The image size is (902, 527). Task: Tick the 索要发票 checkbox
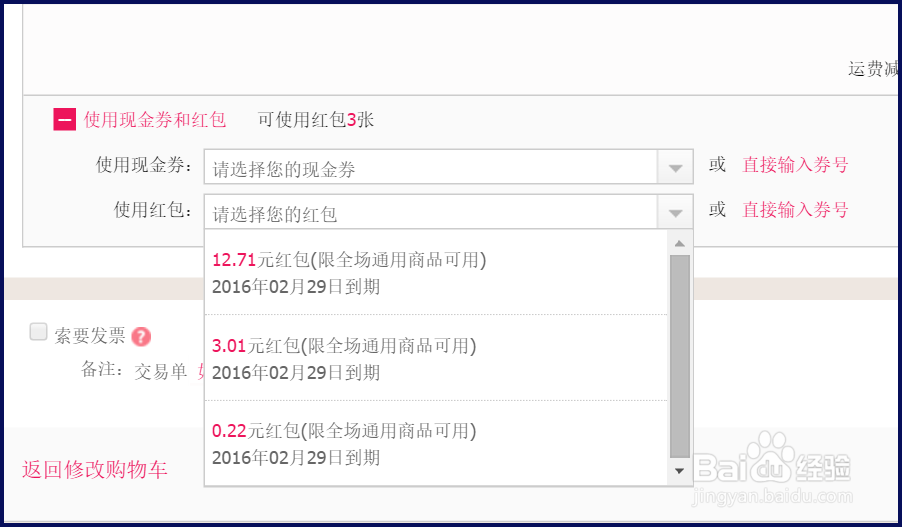tap(39, 332)
